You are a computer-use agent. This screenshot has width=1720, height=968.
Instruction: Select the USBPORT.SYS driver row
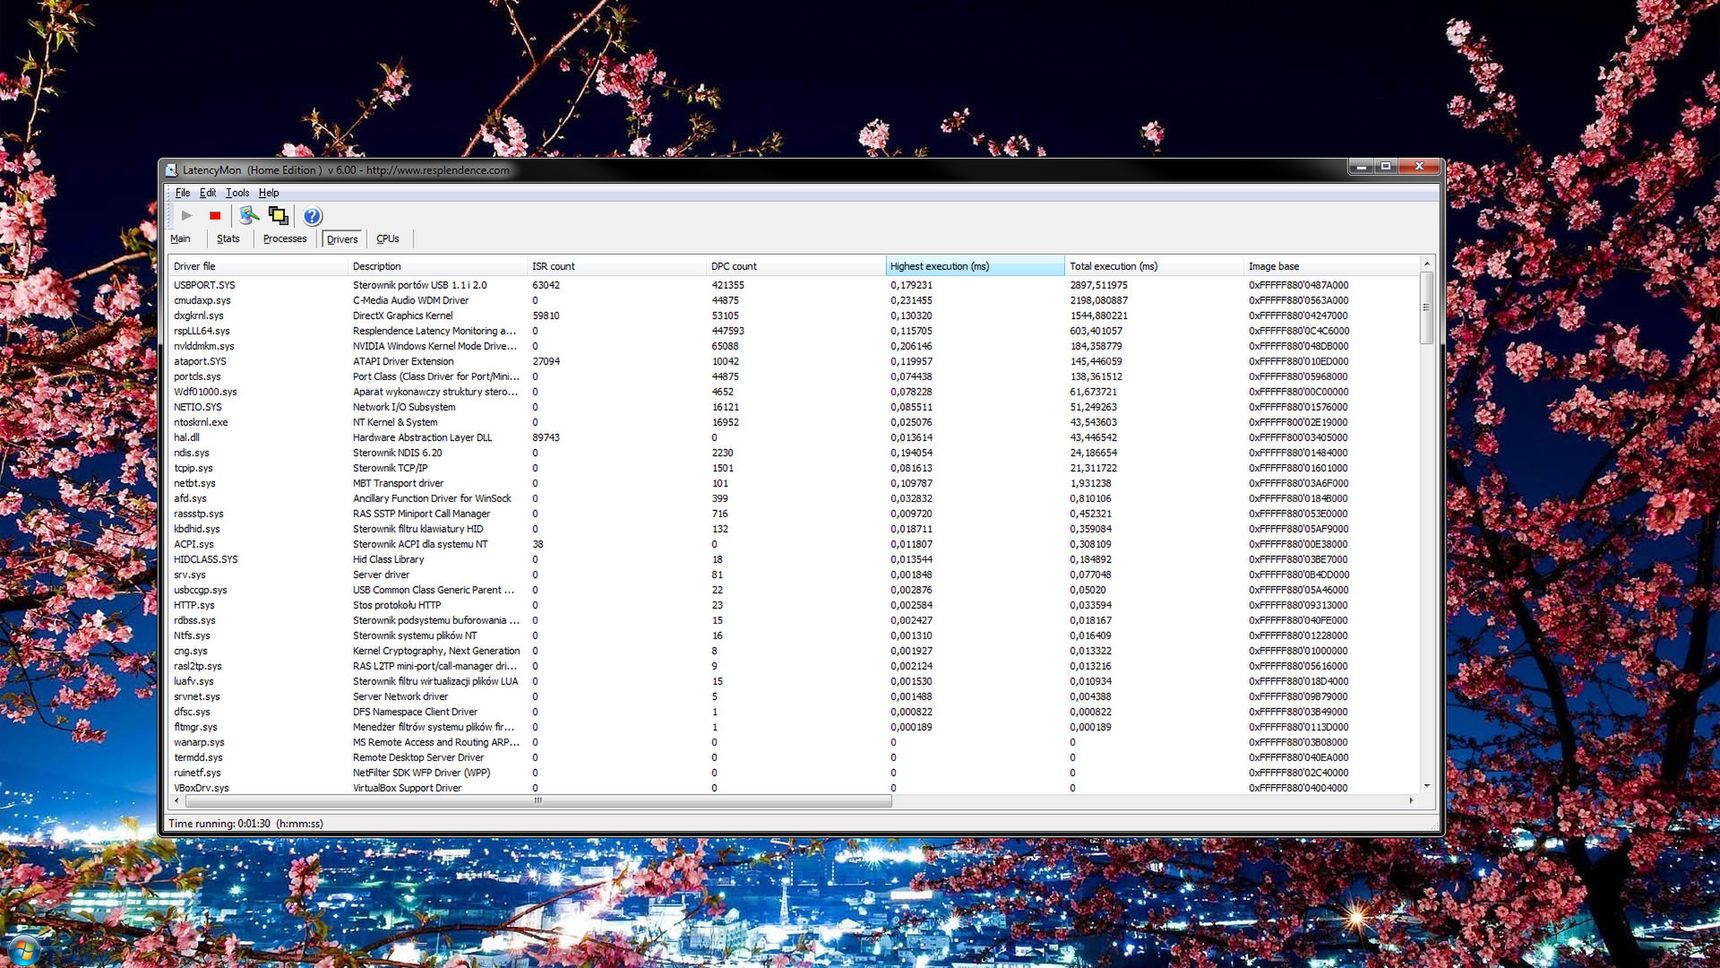point(794,285)
